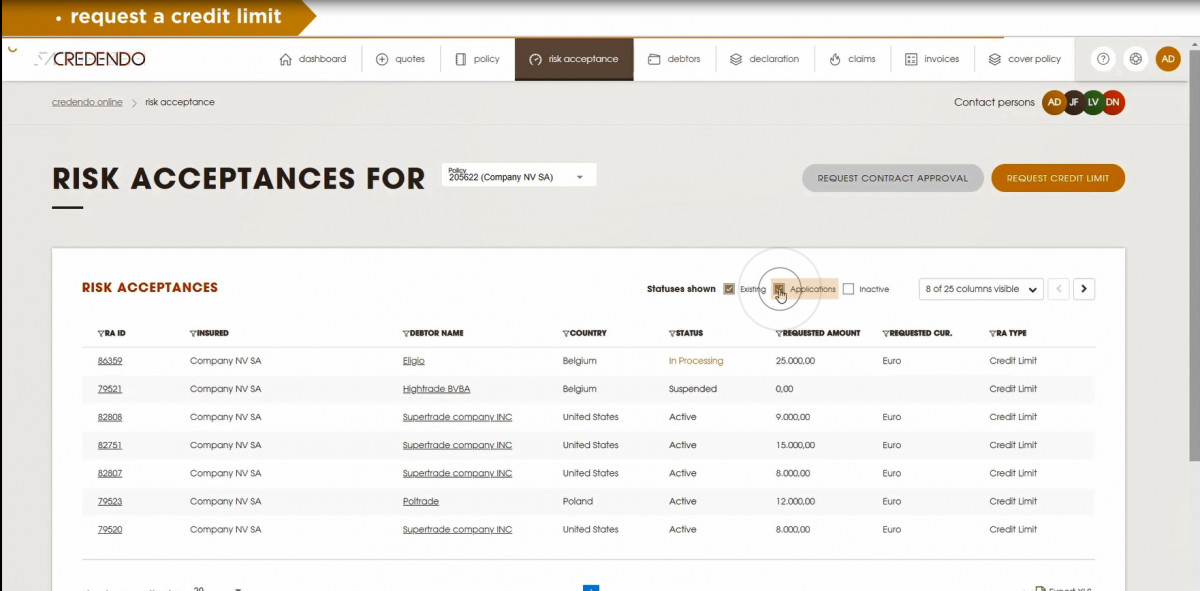
Task: Click filter icon on Status column
Action: point(671,333)
